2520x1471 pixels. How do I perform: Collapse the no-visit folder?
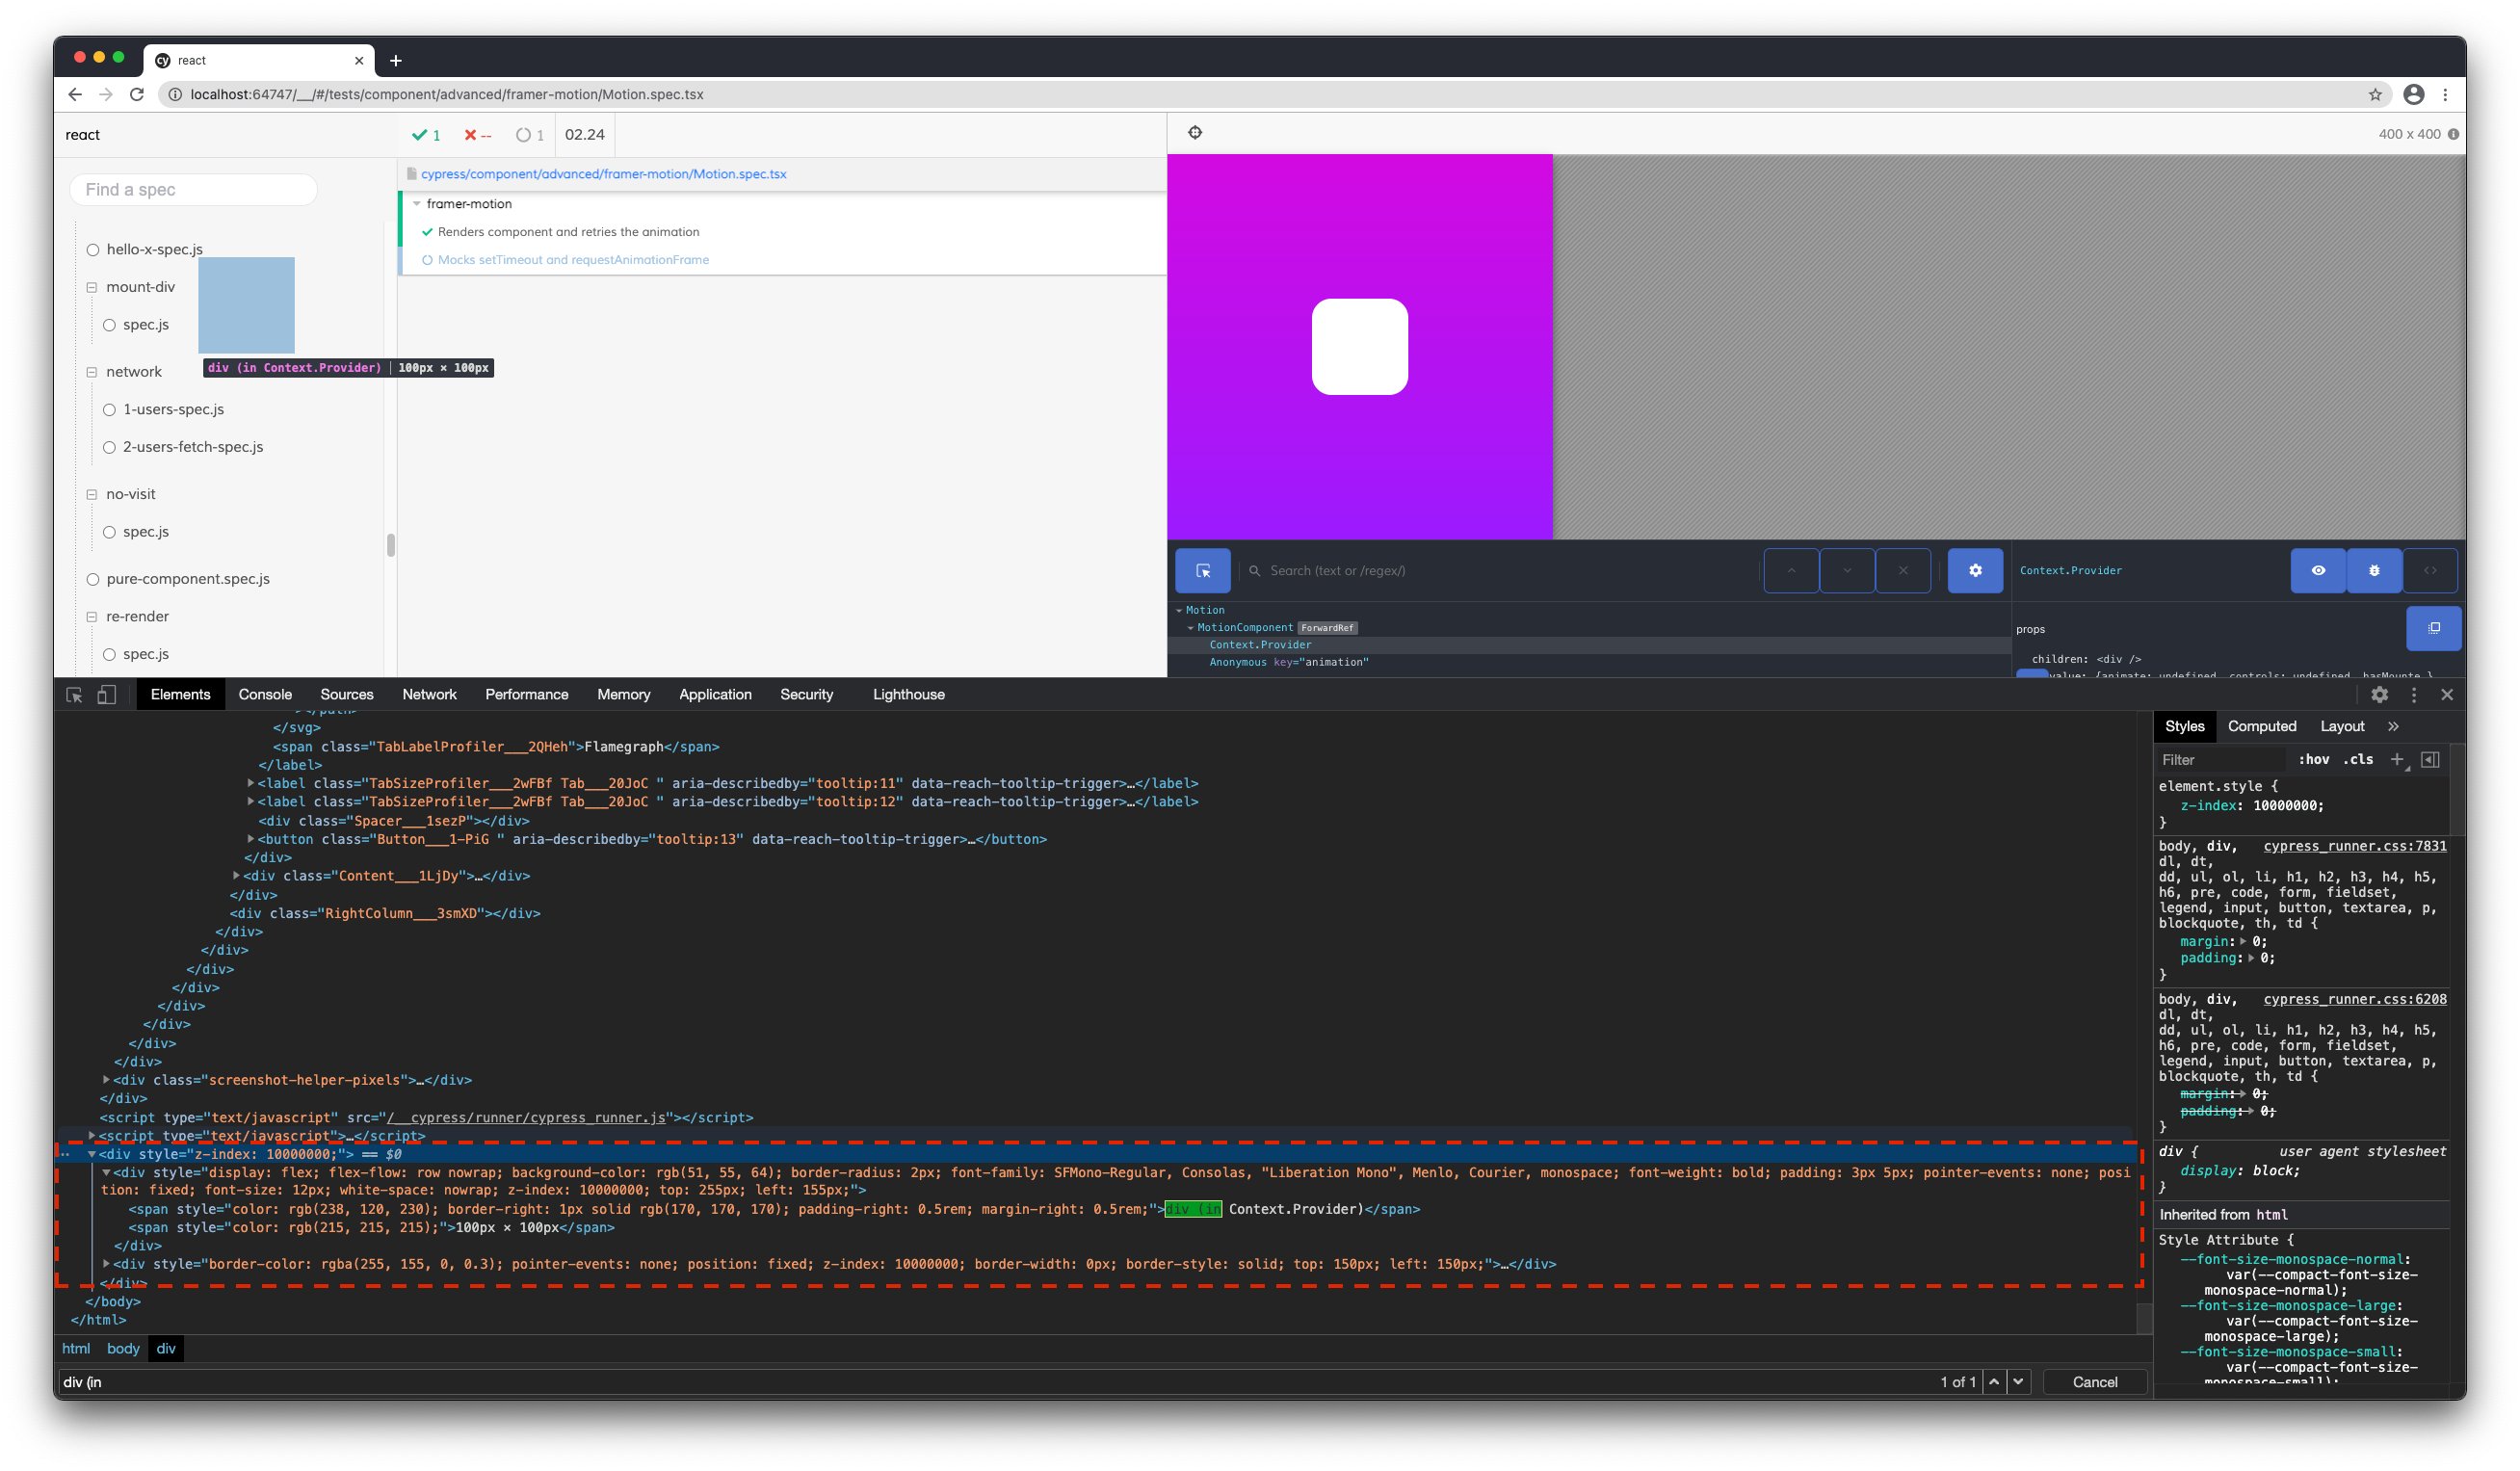[92, 494]
